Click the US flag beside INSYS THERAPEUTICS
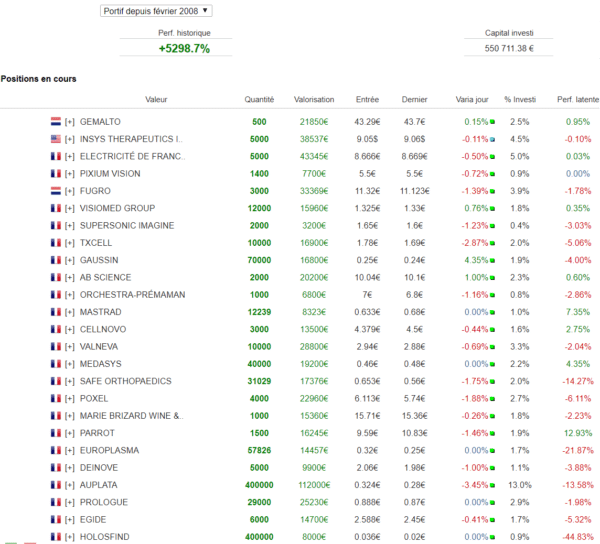This screenshot has width=600, height=544. point(56,139)
